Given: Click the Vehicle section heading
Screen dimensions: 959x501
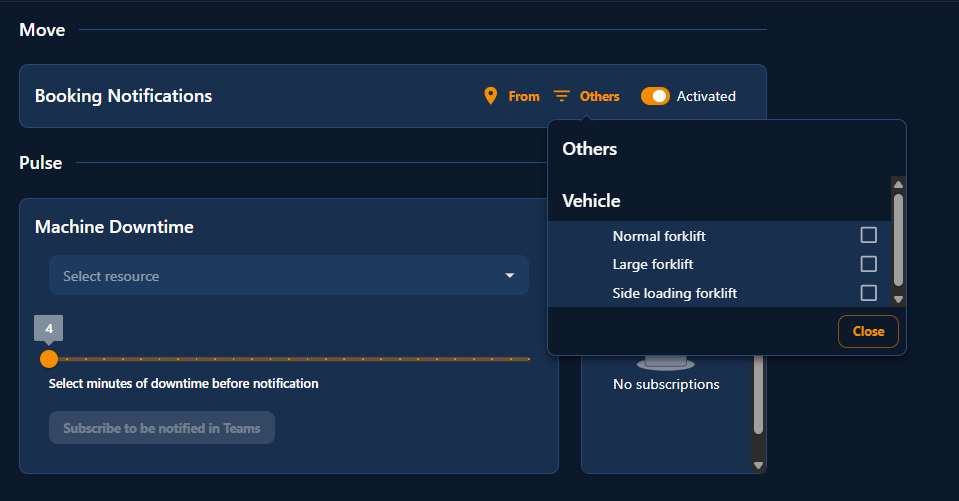Looking at the screenshot, I should coord(591,201).
